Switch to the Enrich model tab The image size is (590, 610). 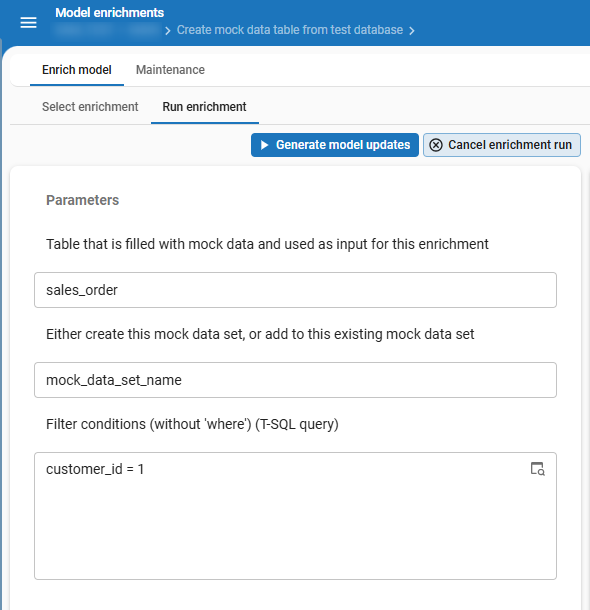(77, 70)
